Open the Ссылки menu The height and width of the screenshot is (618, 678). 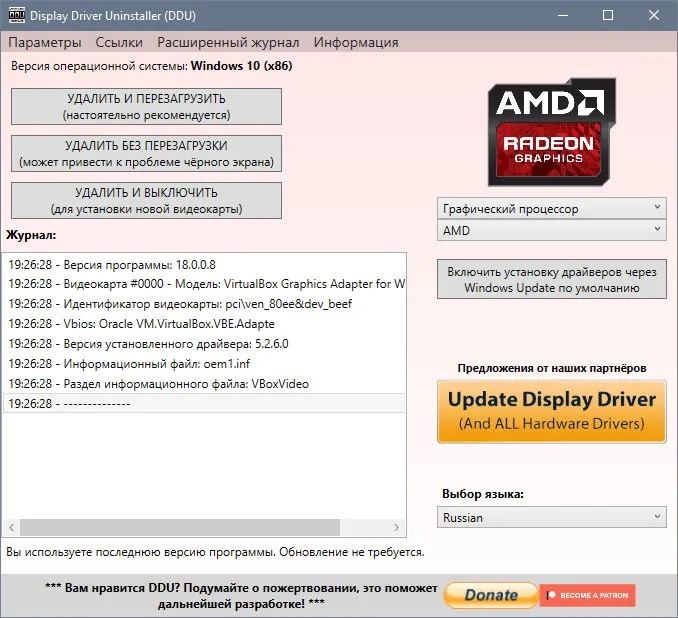[119, 42]
